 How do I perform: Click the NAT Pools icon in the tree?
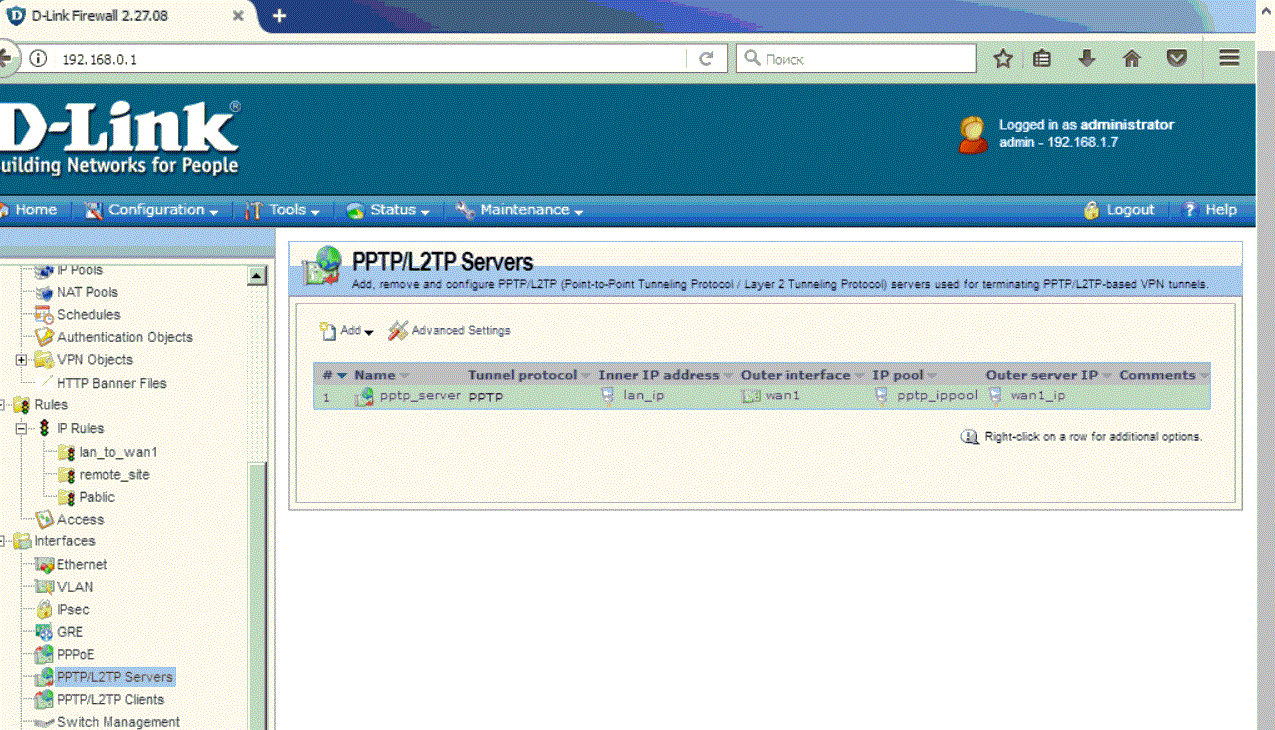point(43,292)
